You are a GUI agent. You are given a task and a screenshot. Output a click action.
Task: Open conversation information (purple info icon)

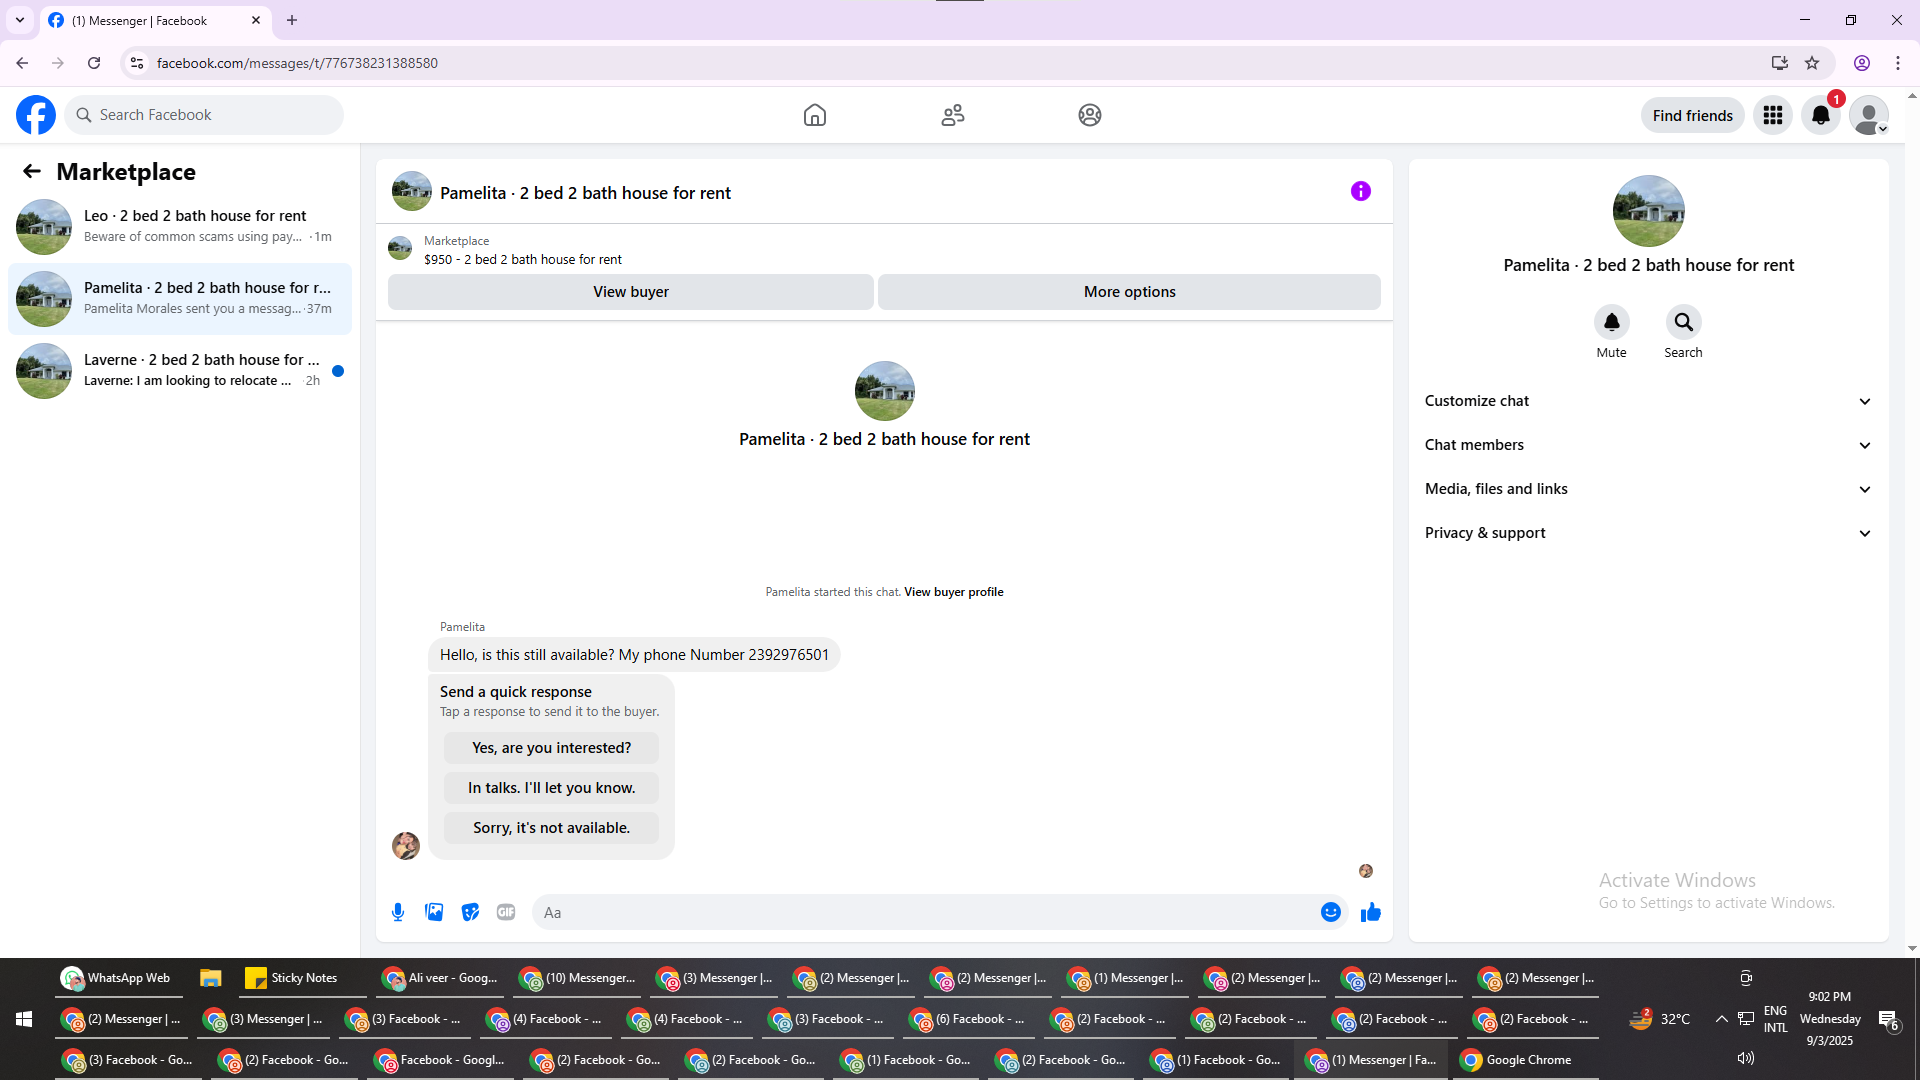click(1361, 191)
